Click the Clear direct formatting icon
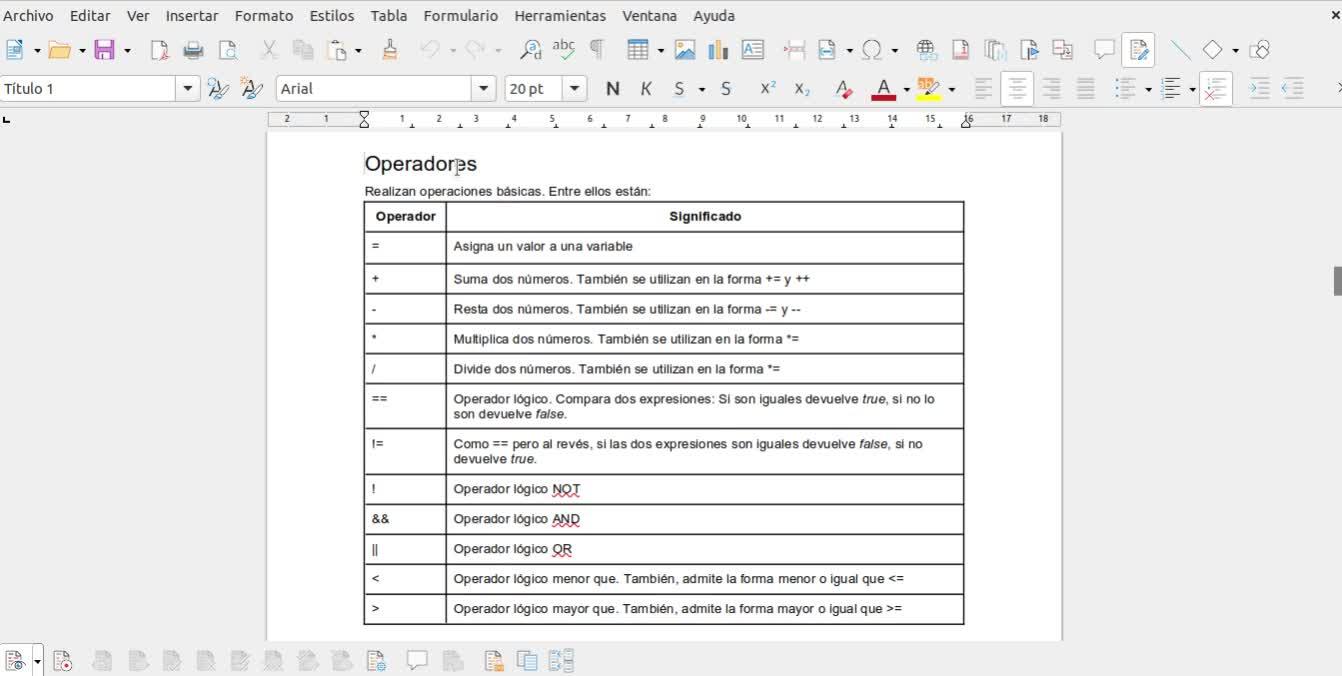The width and height of the screenshot is (1342, 676). pos(844,89)
